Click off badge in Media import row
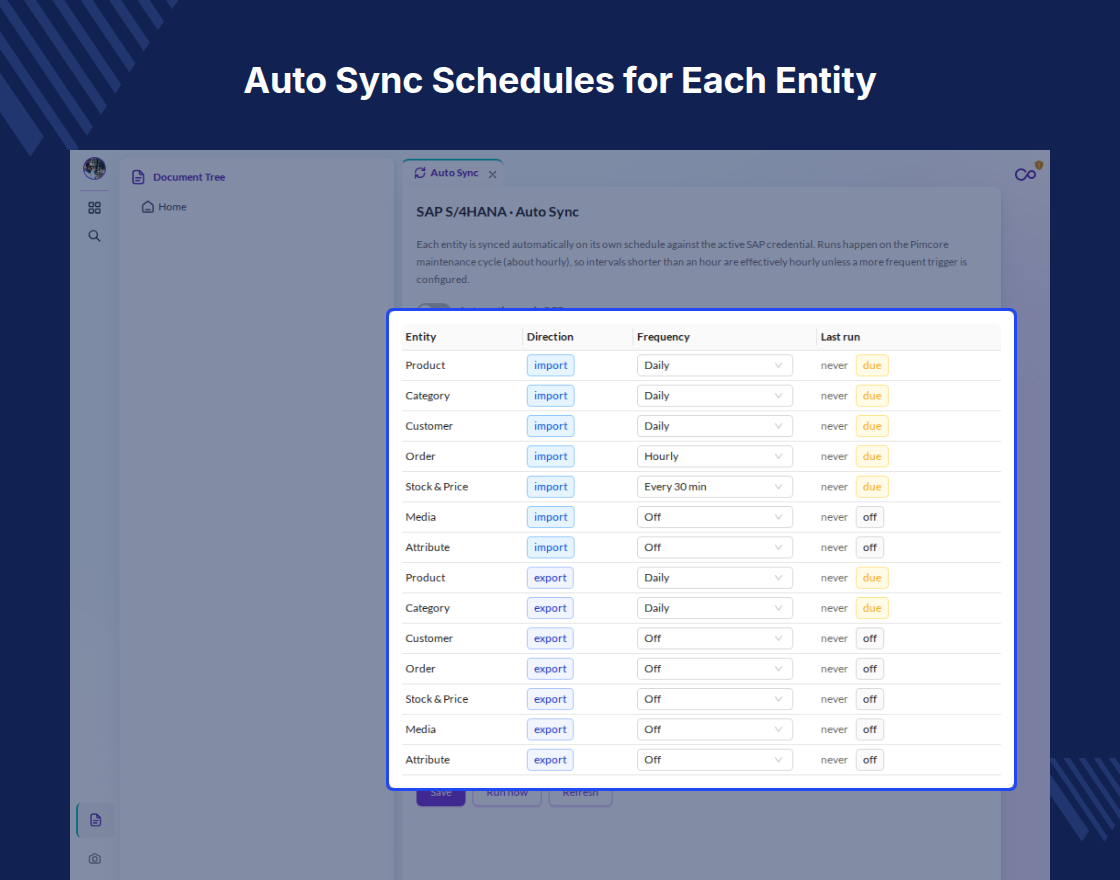Viewport: 1120px width, 880px height. coord(869,517)
